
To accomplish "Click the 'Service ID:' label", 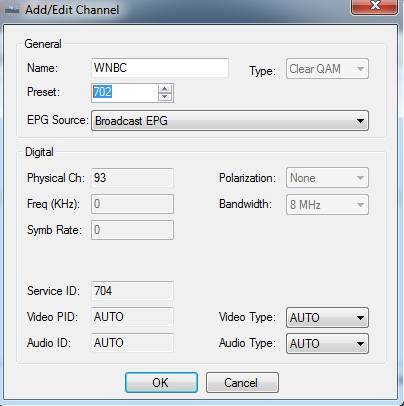I will (53, 291).
